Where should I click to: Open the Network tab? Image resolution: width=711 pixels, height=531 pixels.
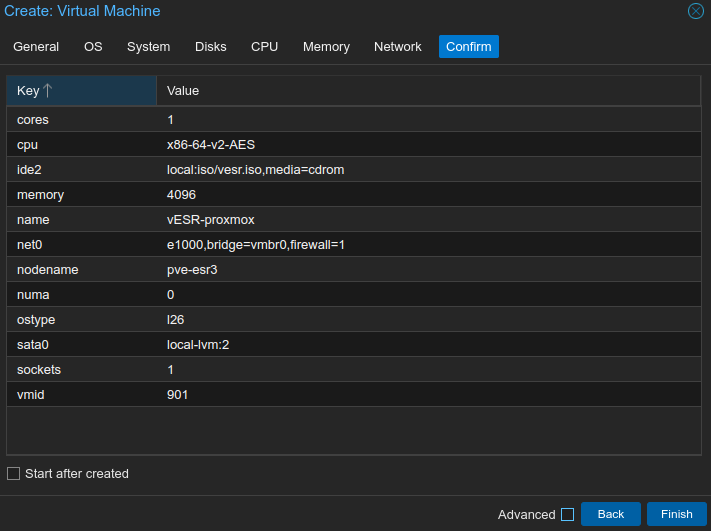[398, 47]
